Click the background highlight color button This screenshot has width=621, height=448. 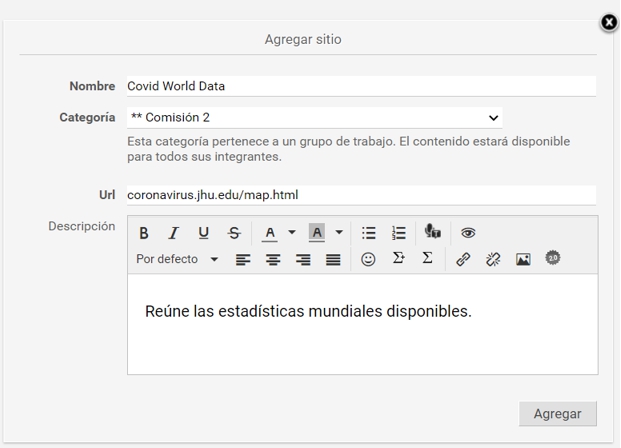317,233
